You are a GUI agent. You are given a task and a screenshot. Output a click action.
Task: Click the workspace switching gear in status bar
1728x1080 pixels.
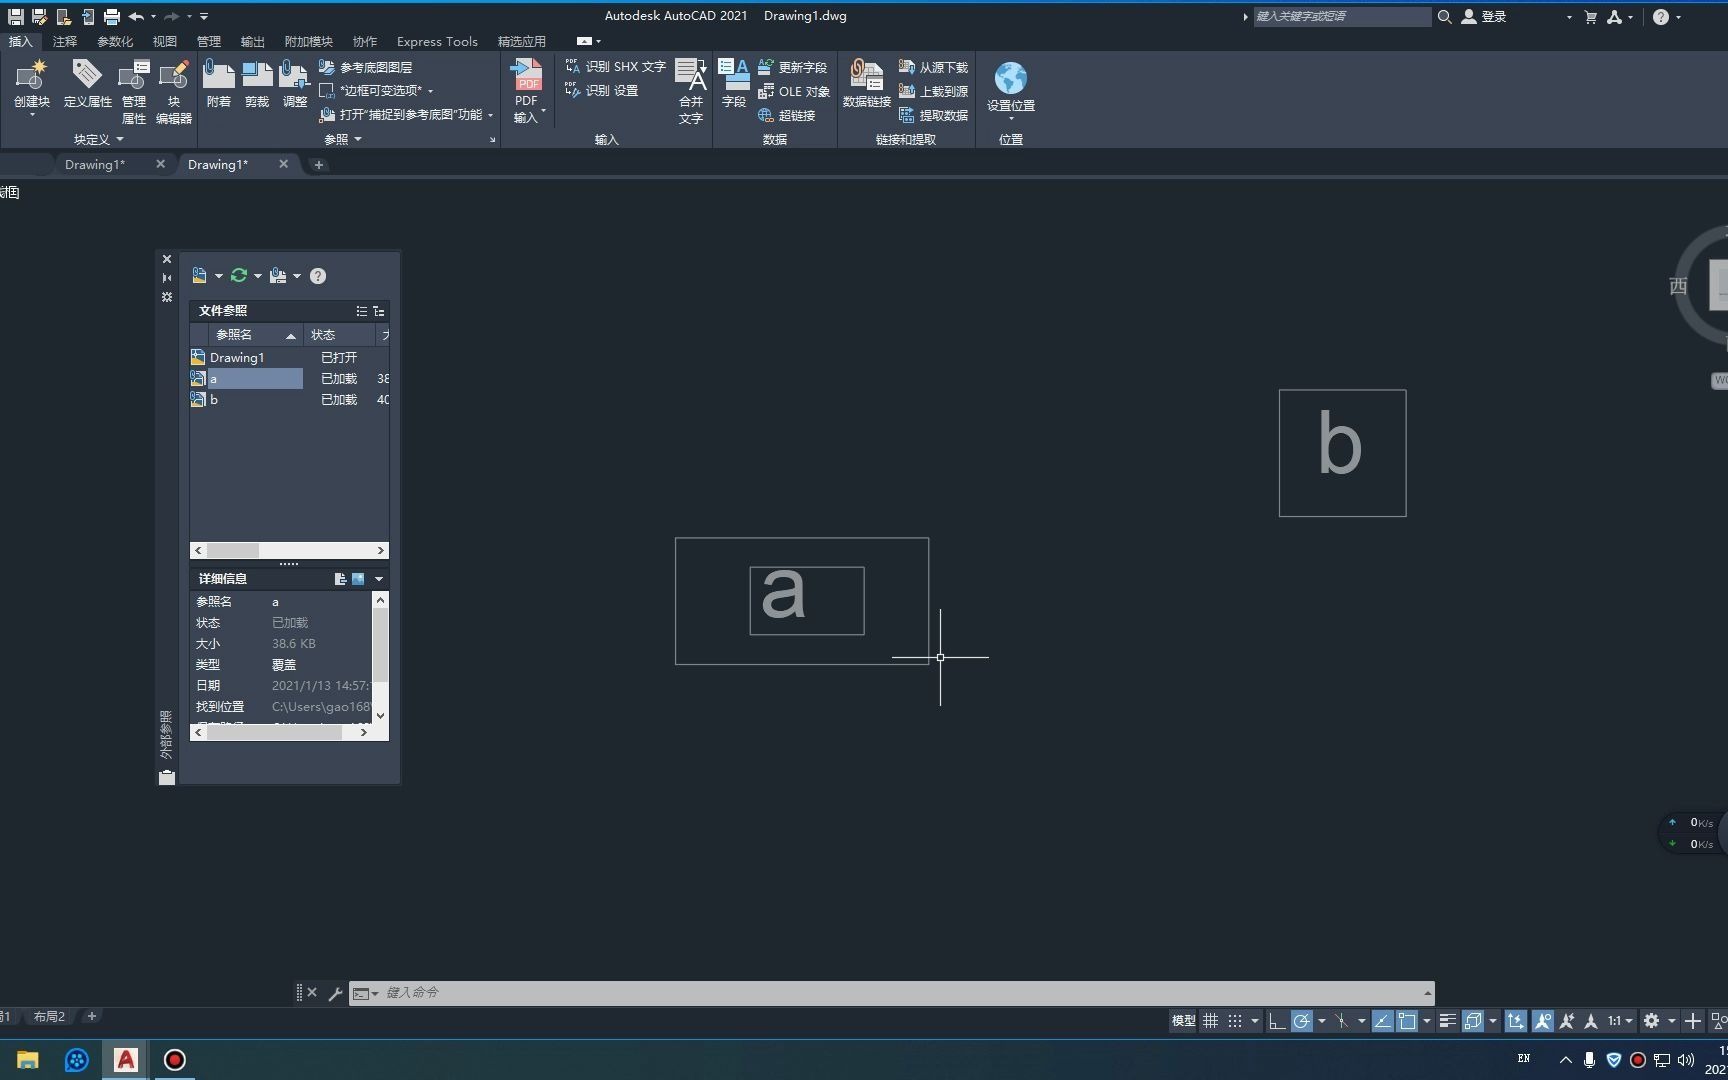coord(1651,1021)
